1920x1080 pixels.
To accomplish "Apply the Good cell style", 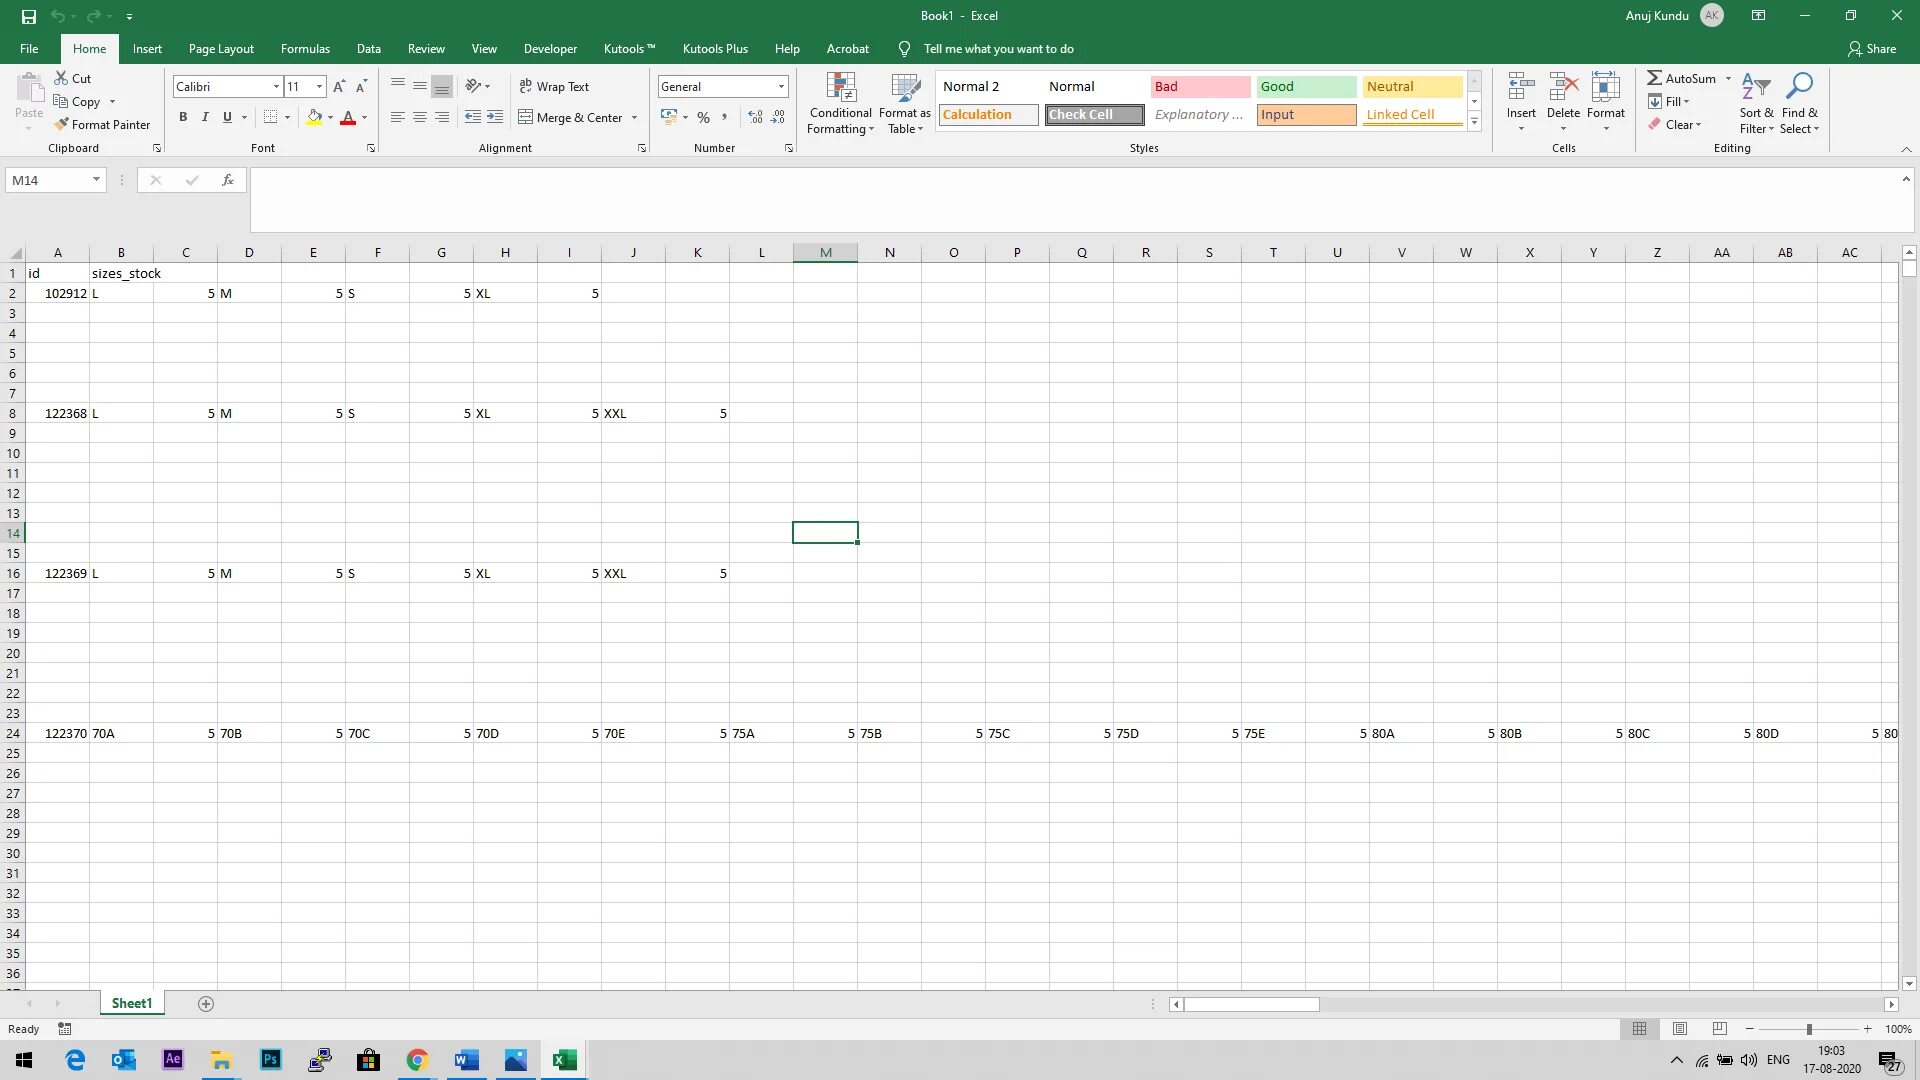I will coord(1305,87).
